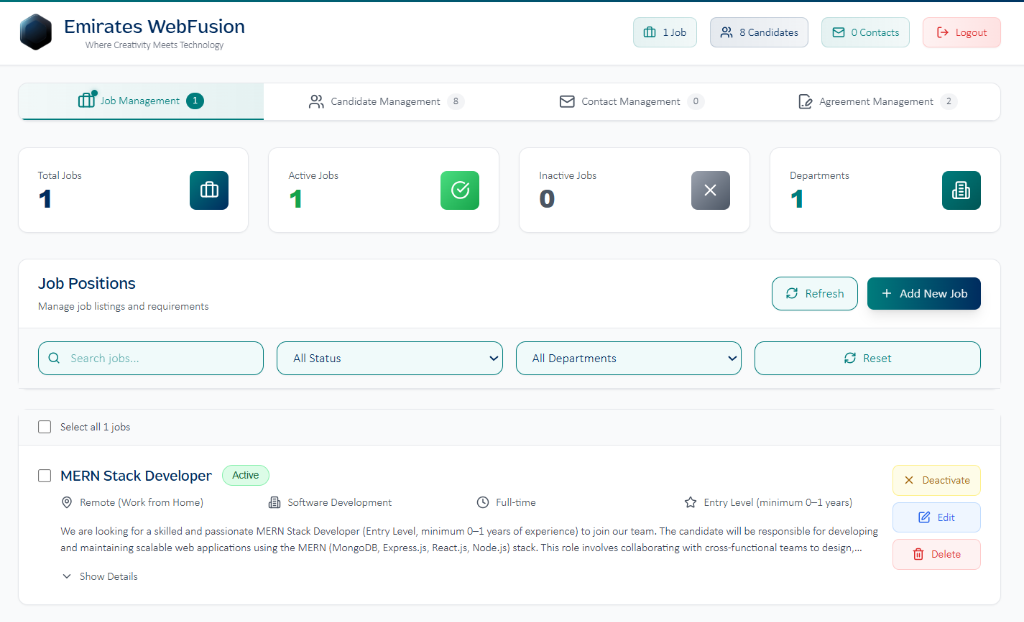Delete the MERN Stack Developer job

pos(936,554)
